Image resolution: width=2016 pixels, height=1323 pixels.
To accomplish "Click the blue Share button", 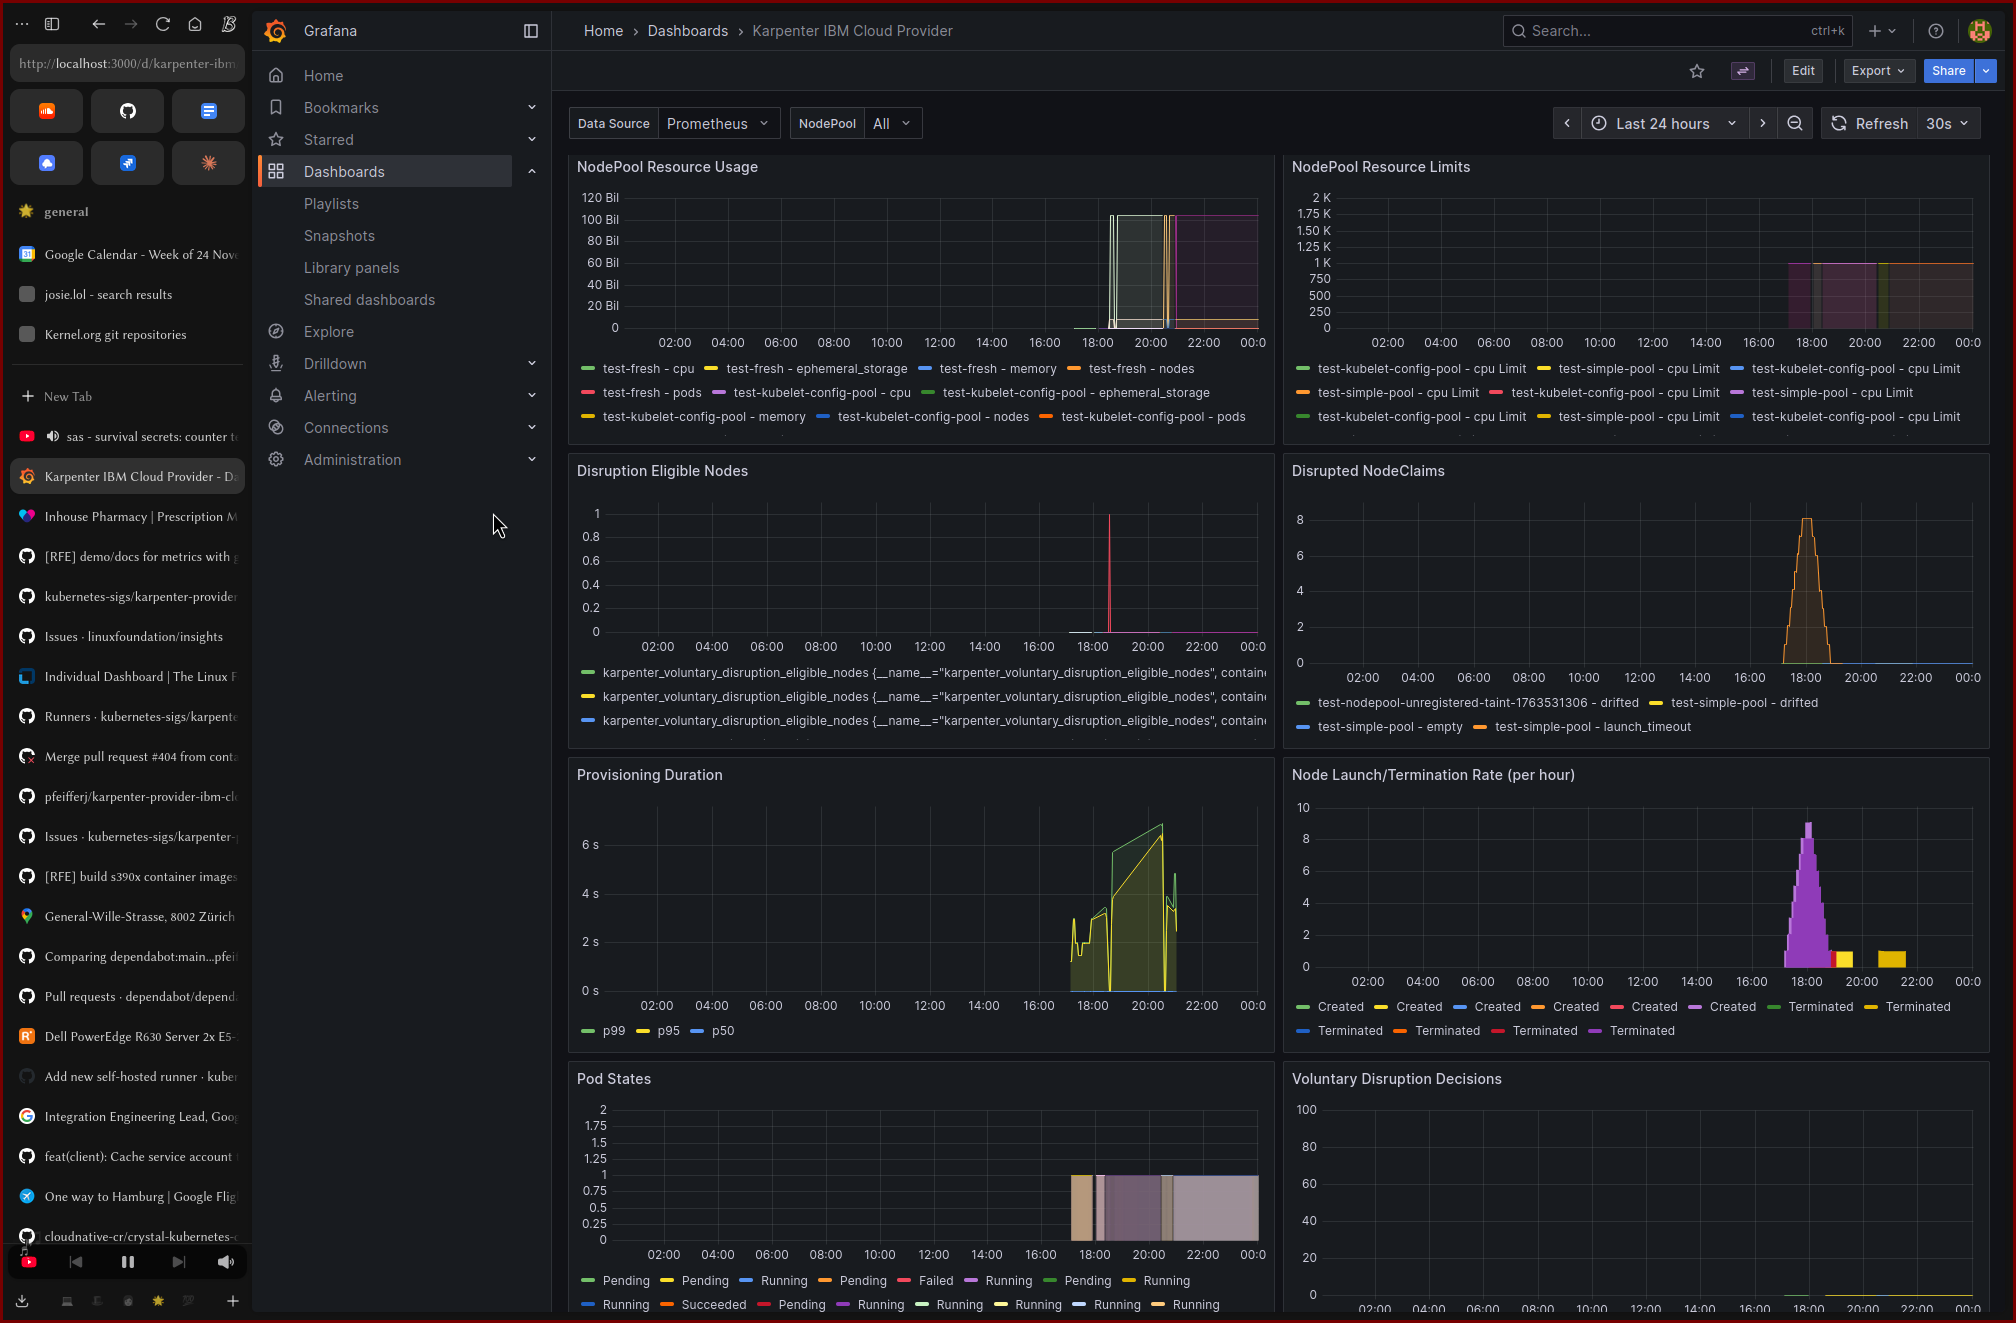I will (x=1948, y=71).
